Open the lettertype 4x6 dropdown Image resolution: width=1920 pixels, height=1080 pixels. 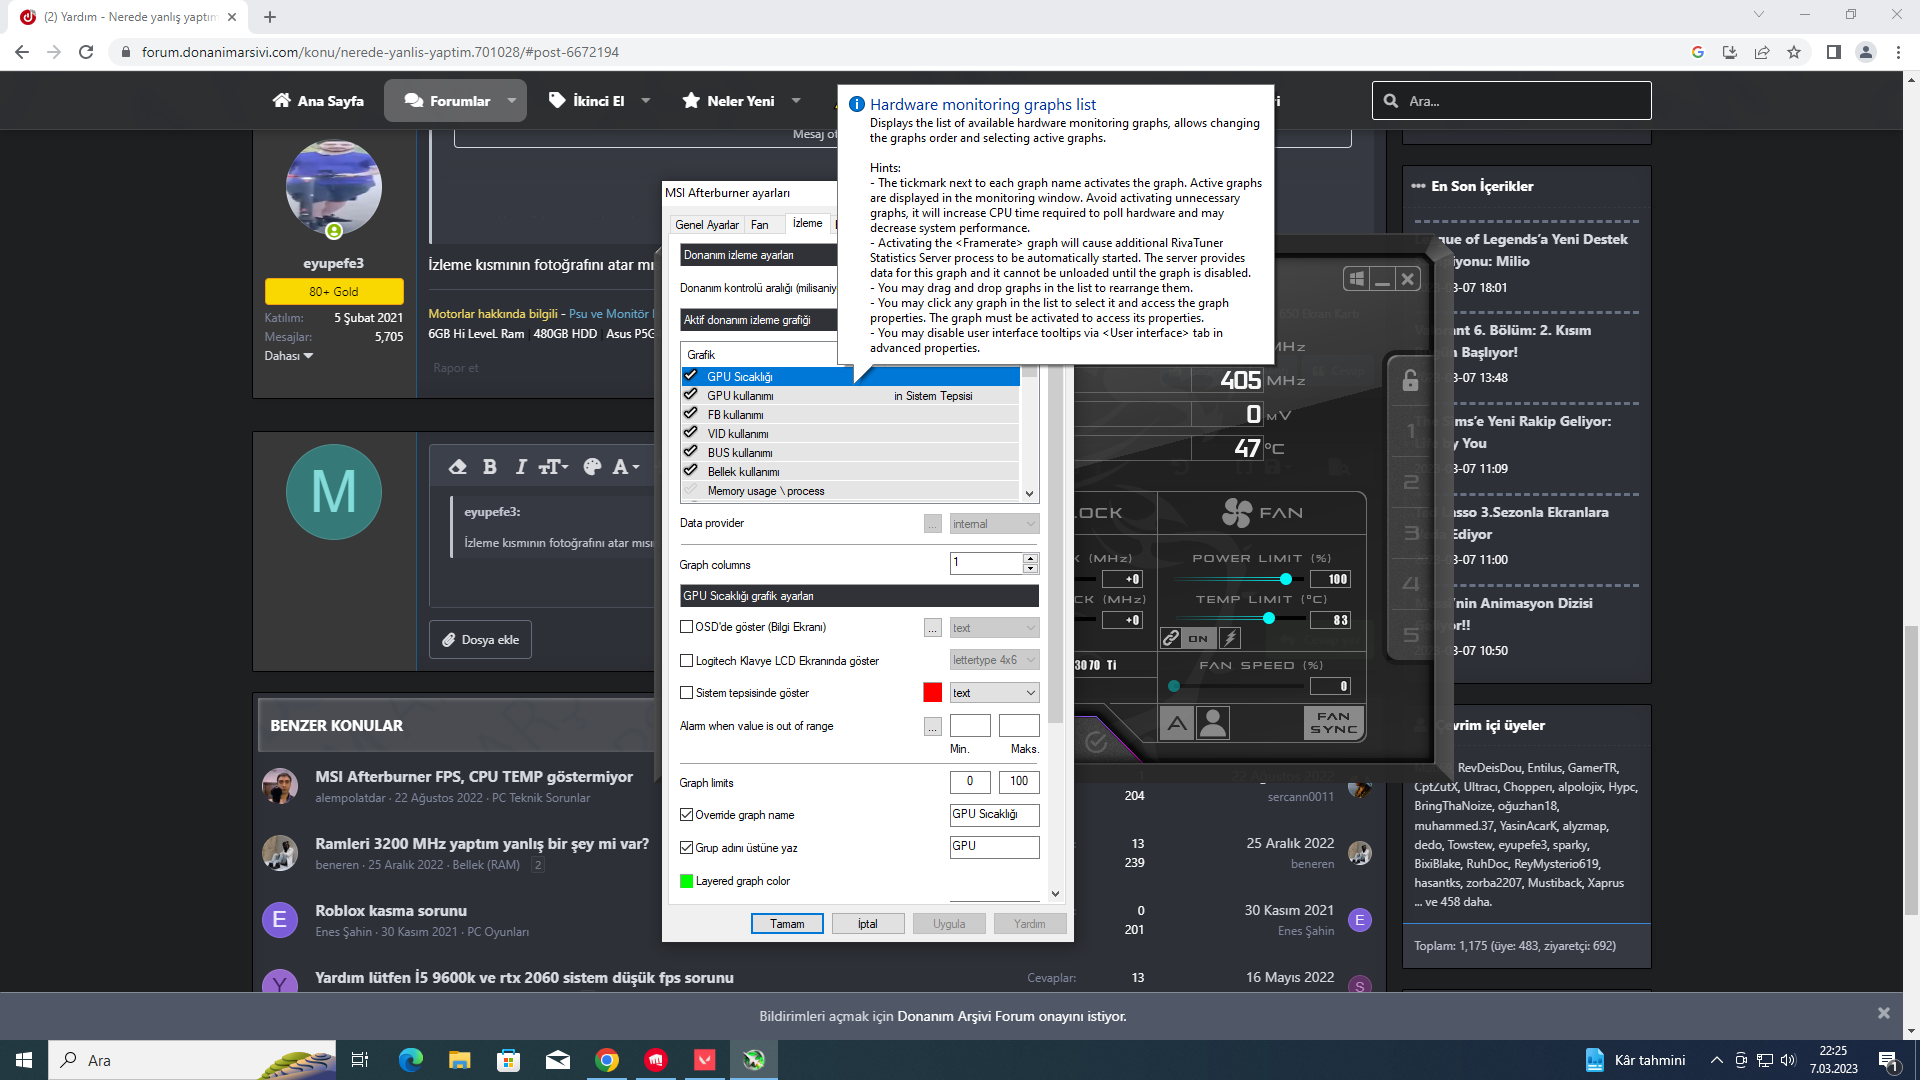click(994, 660)
